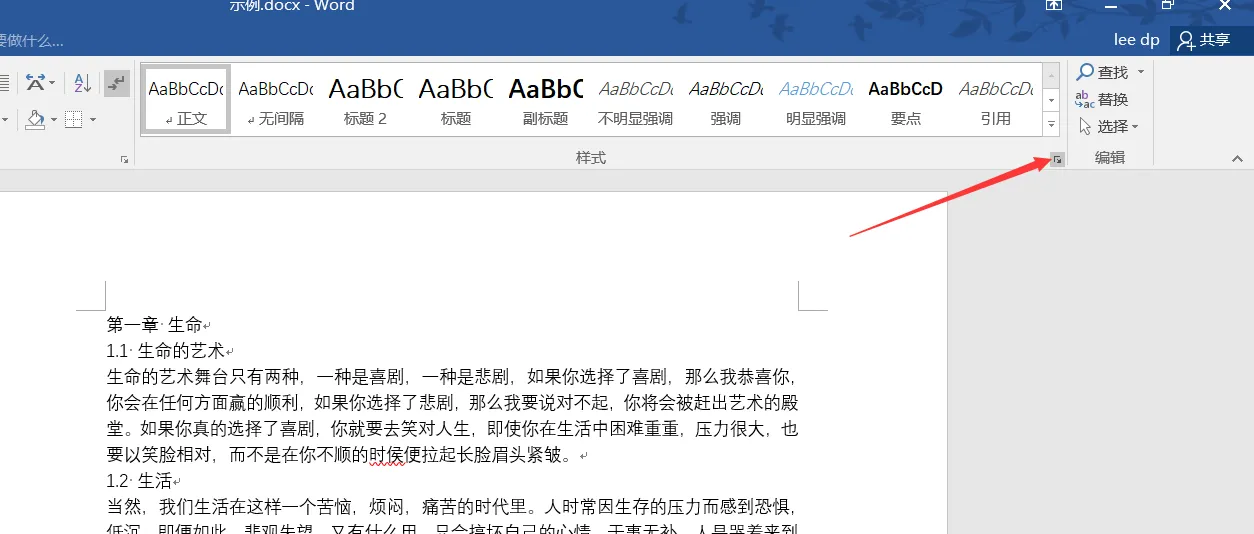This screenshot has width=1254, height=534.
Task: Open the Styles pane dialog launcher
Action: 1056,160
